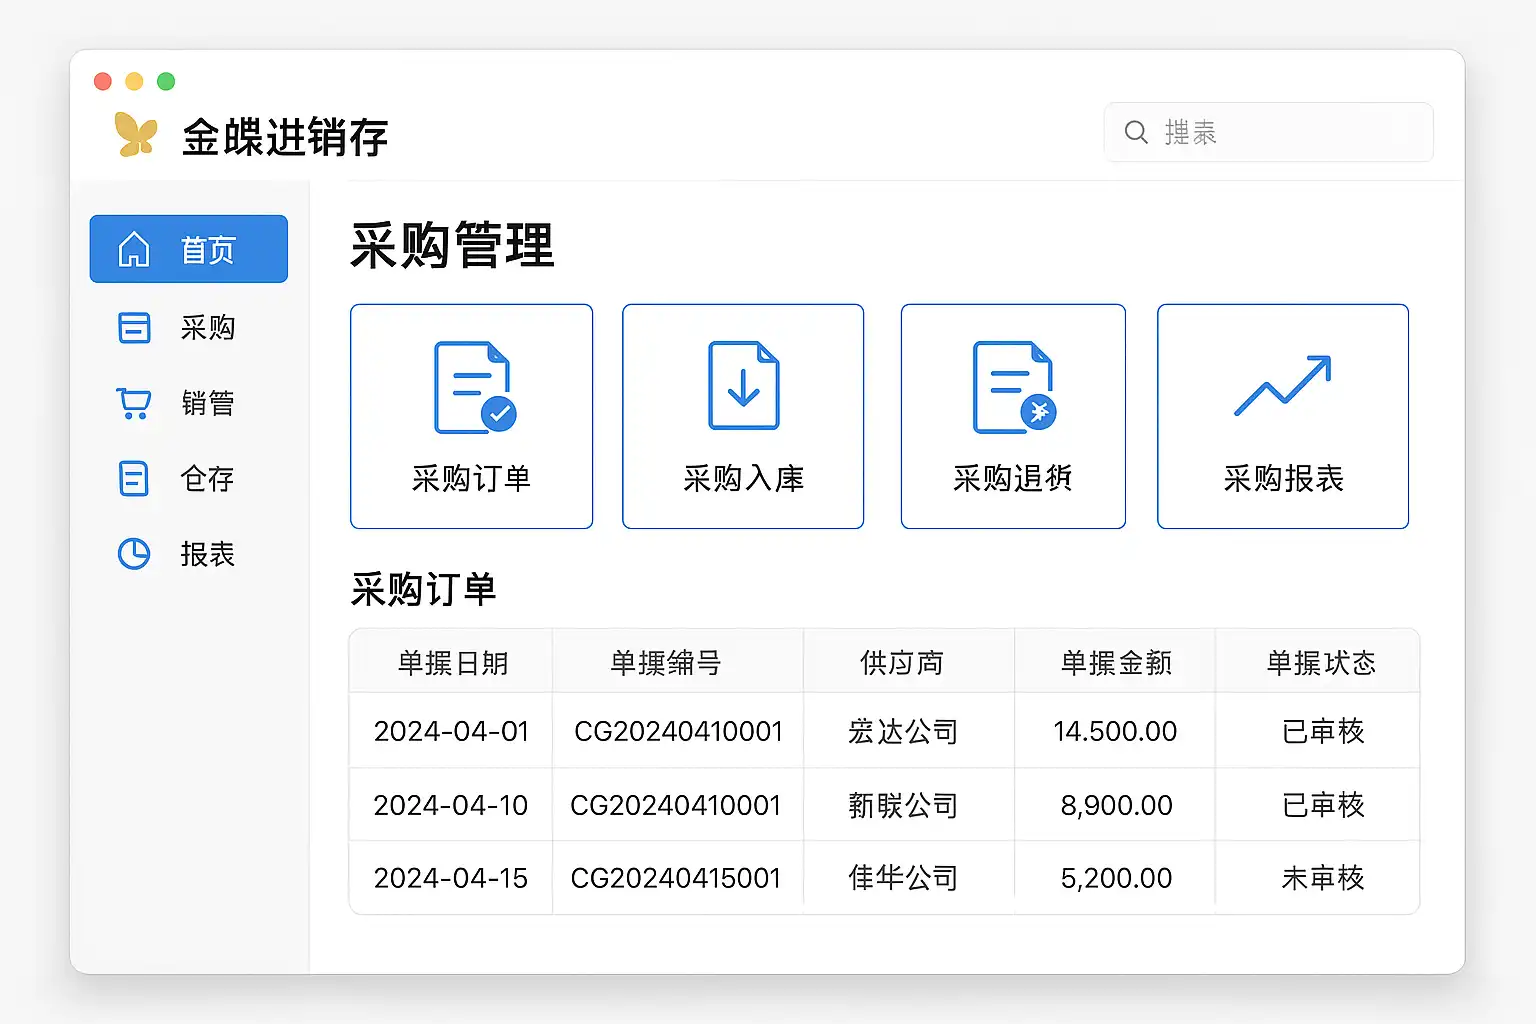Open order row for 宏达公司
The width and height of the screenshot is (1536, 1024).
click(x=902, y=732)
